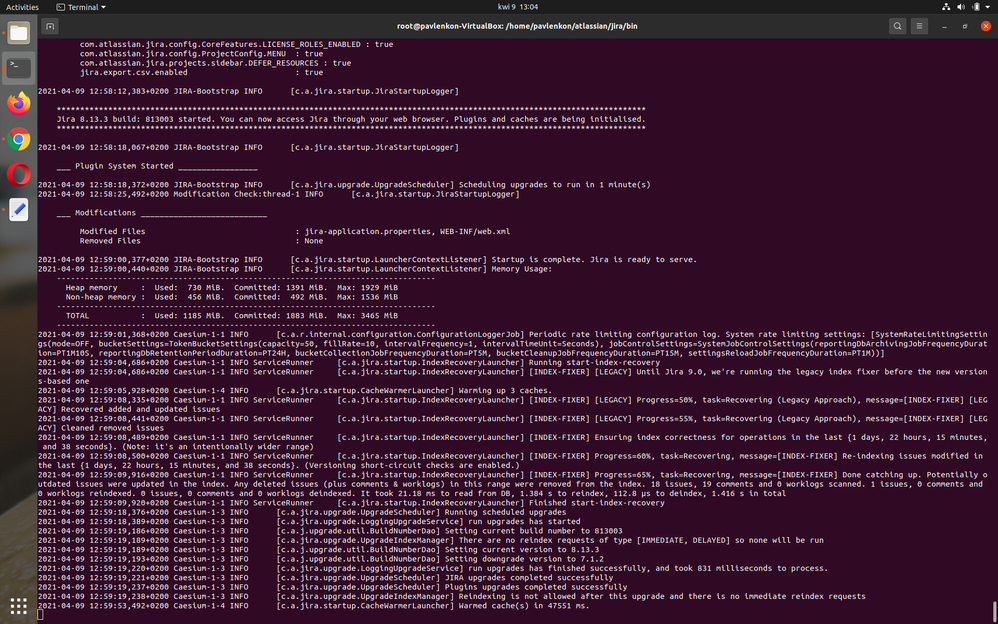Open the hamburger menu in the terminal header
Image resolution: width=998 pixels, height=624 pixels.
(918, 26)
